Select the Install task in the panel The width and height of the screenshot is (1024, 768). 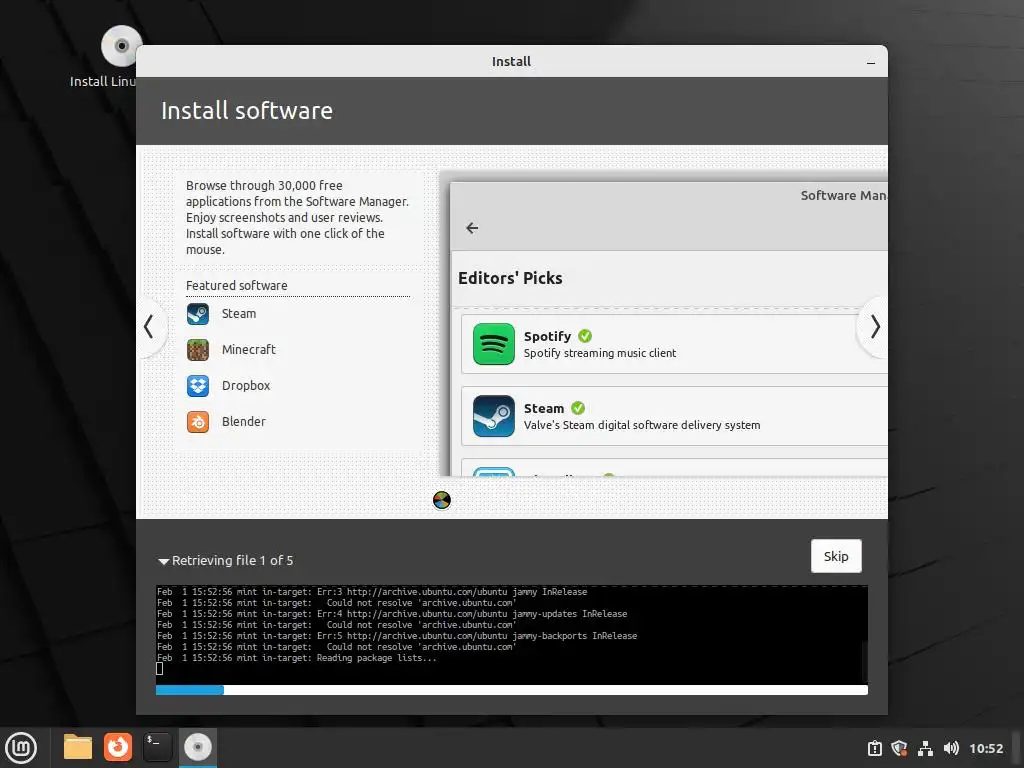coord(197,747)
